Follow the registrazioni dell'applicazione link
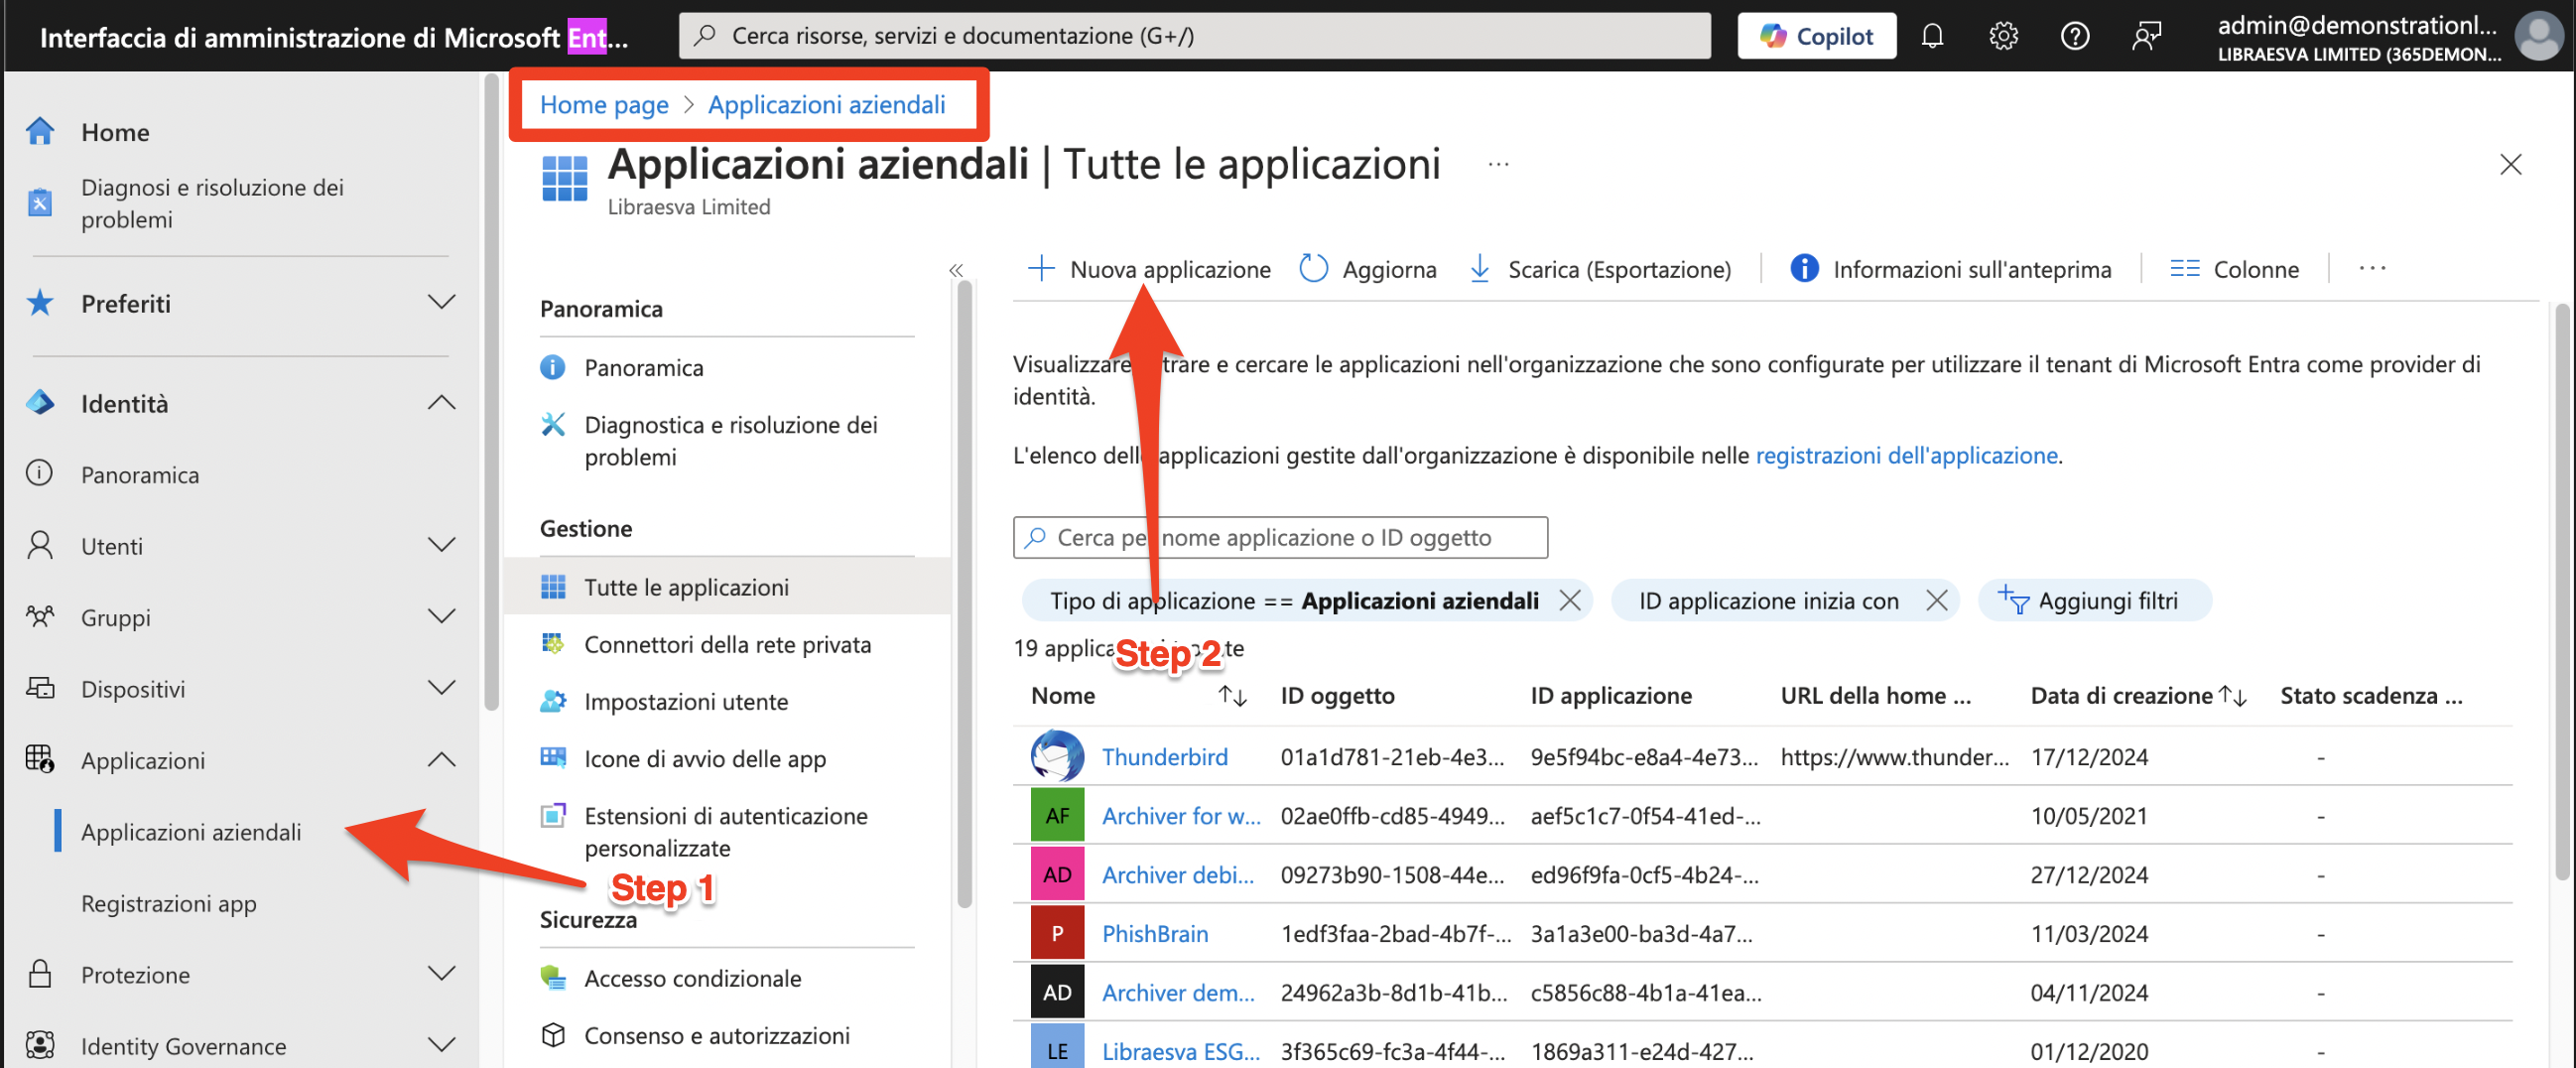 pos(1906,455)
